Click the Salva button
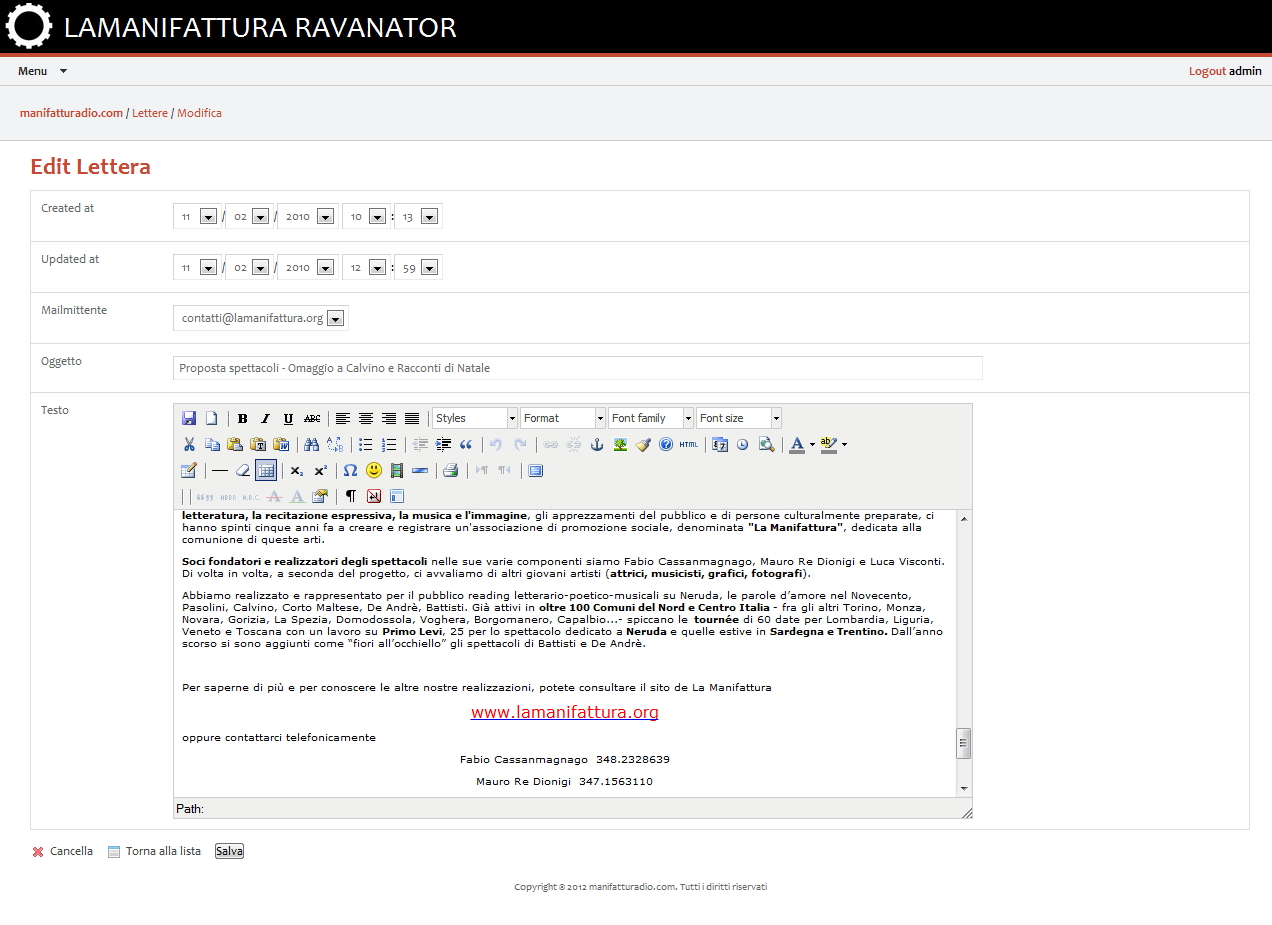The height and width of the screenshot is (925, 1272). click(x=228, y=850)
